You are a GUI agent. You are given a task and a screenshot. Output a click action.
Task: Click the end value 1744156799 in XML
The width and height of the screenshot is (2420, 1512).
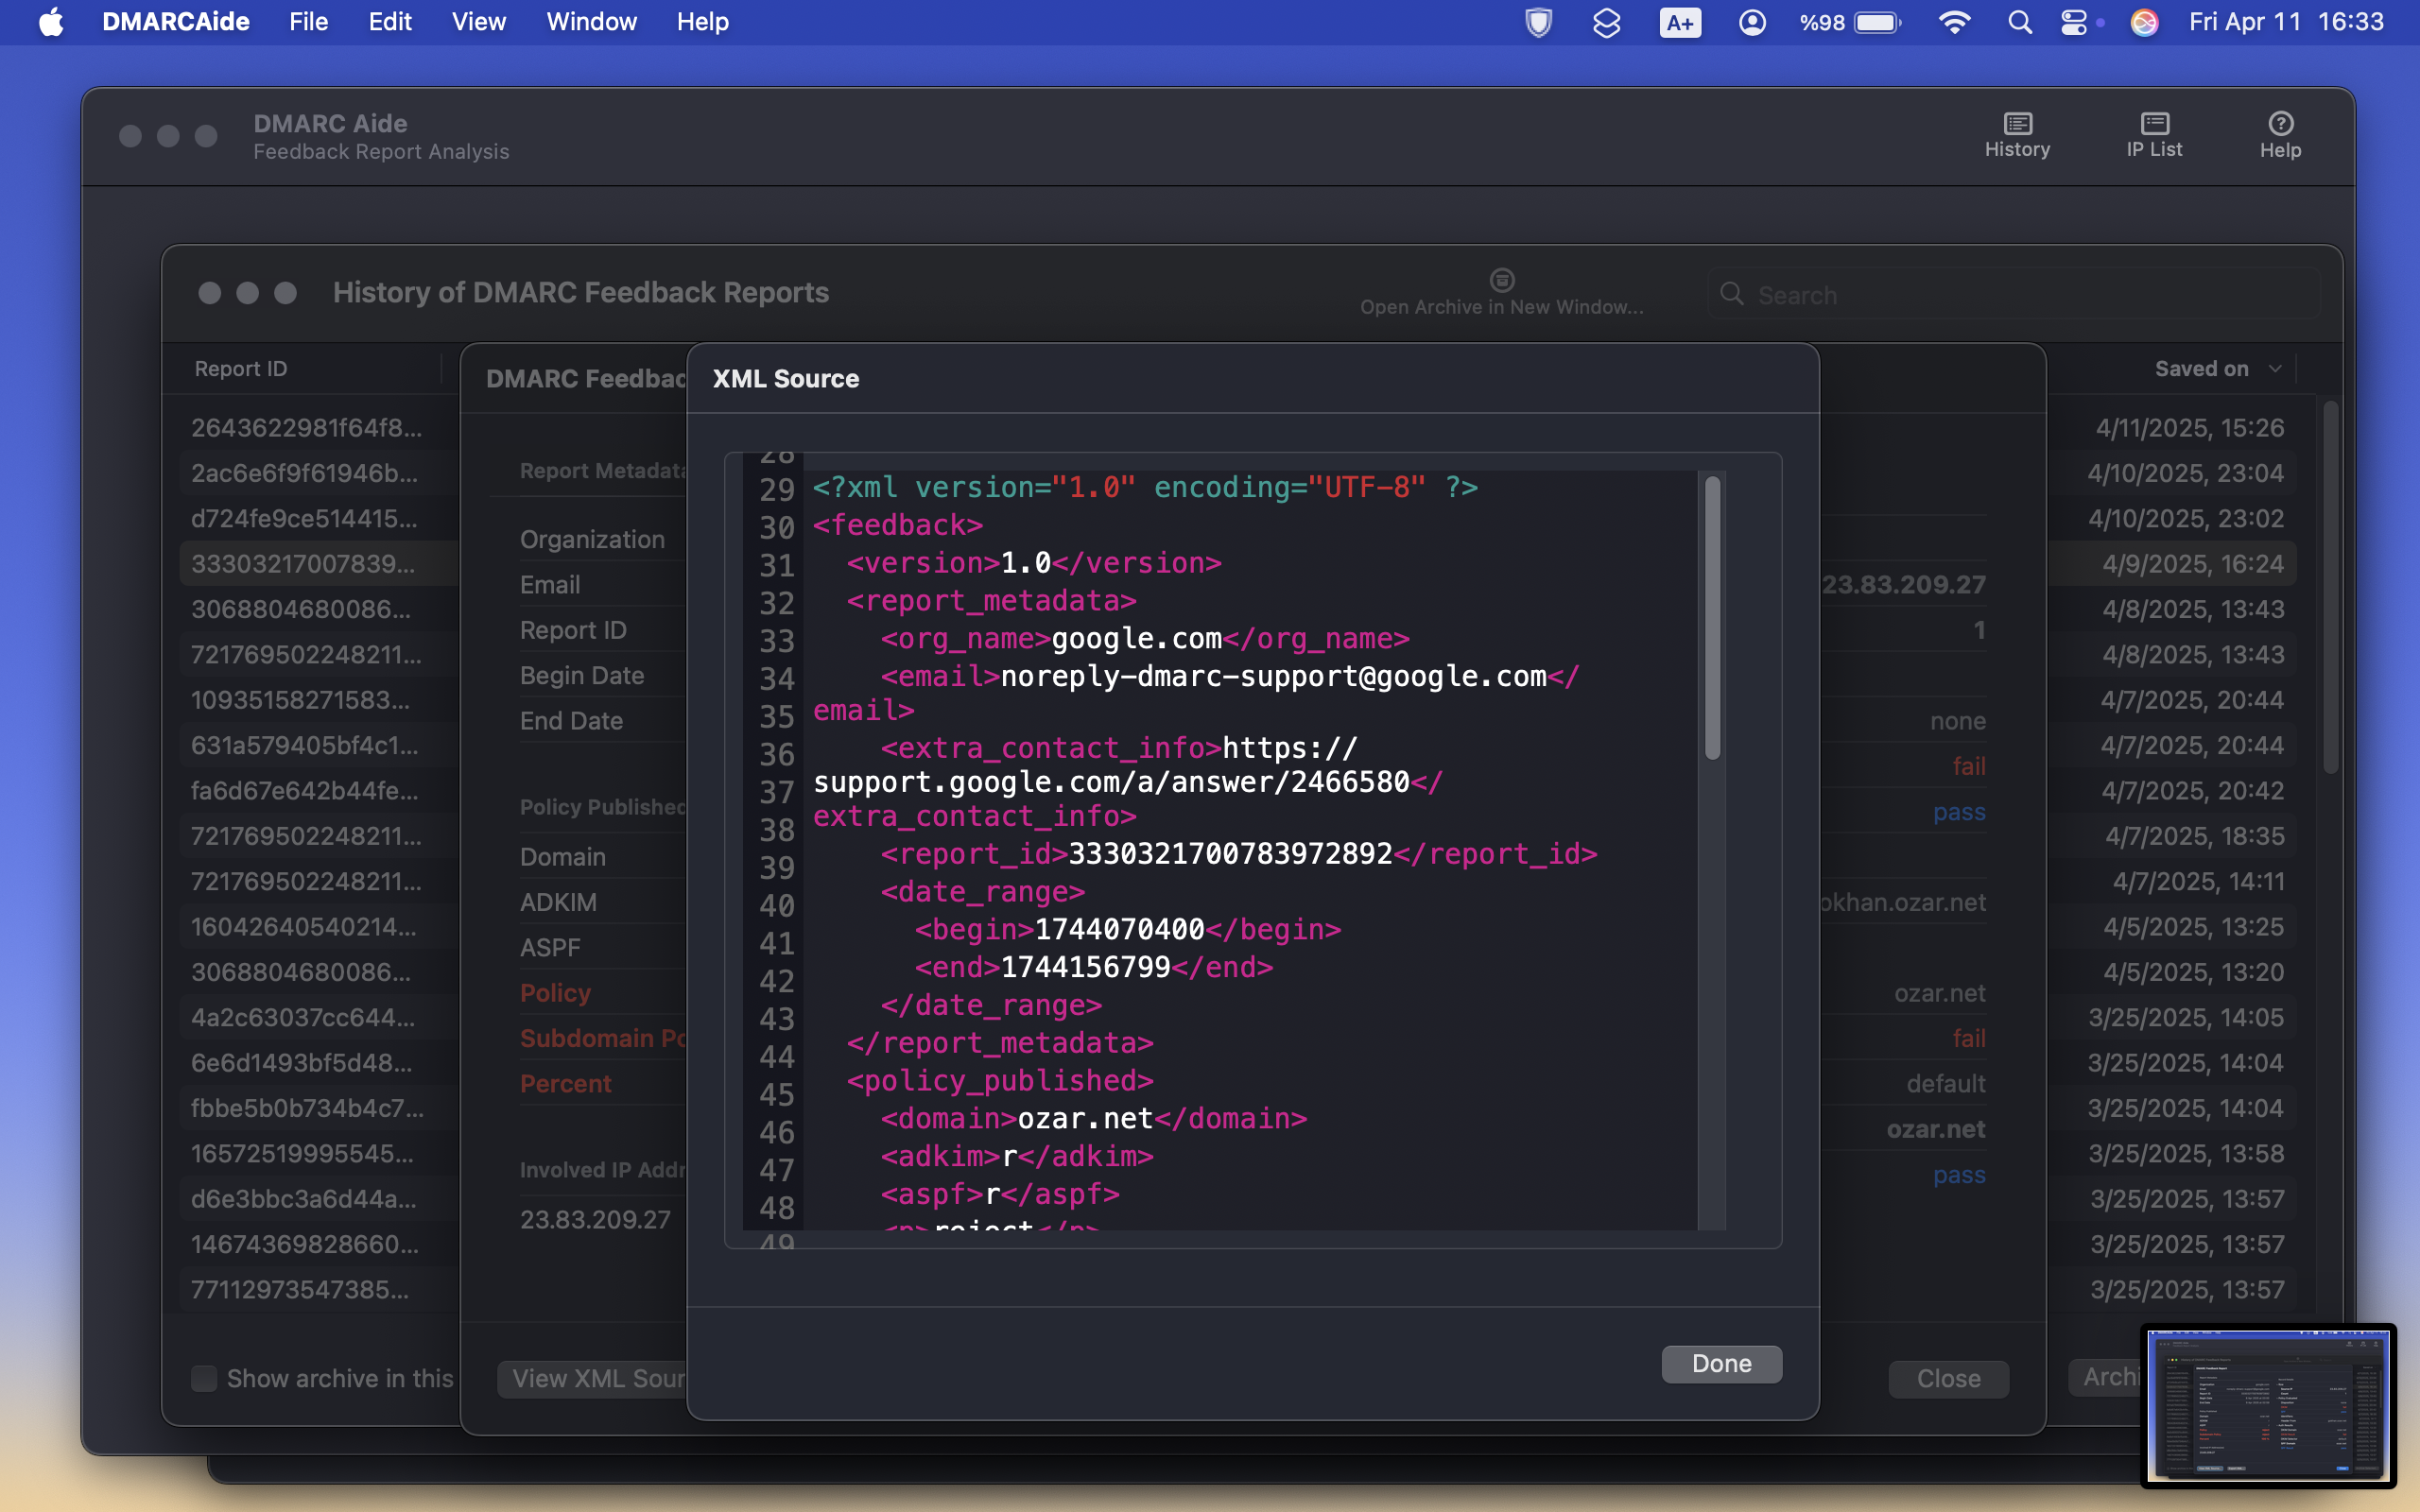1085,967
